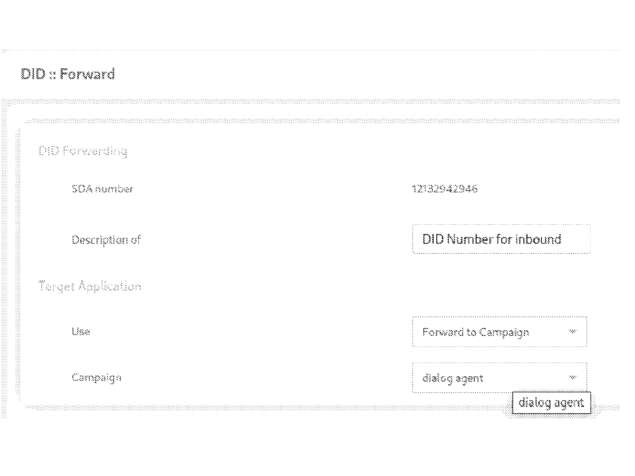Click the chevron arrow on the Campaign dropdown
This screenshot has height=476, width=635.
572,378
